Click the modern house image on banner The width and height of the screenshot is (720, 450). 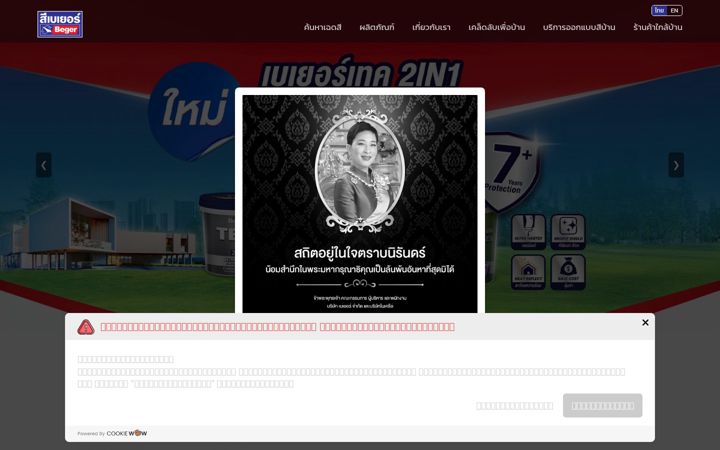click(96, 234)
